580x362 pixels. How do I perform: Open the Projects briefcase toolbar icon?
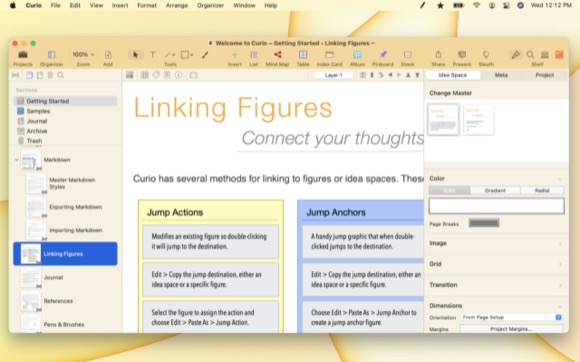23,55
